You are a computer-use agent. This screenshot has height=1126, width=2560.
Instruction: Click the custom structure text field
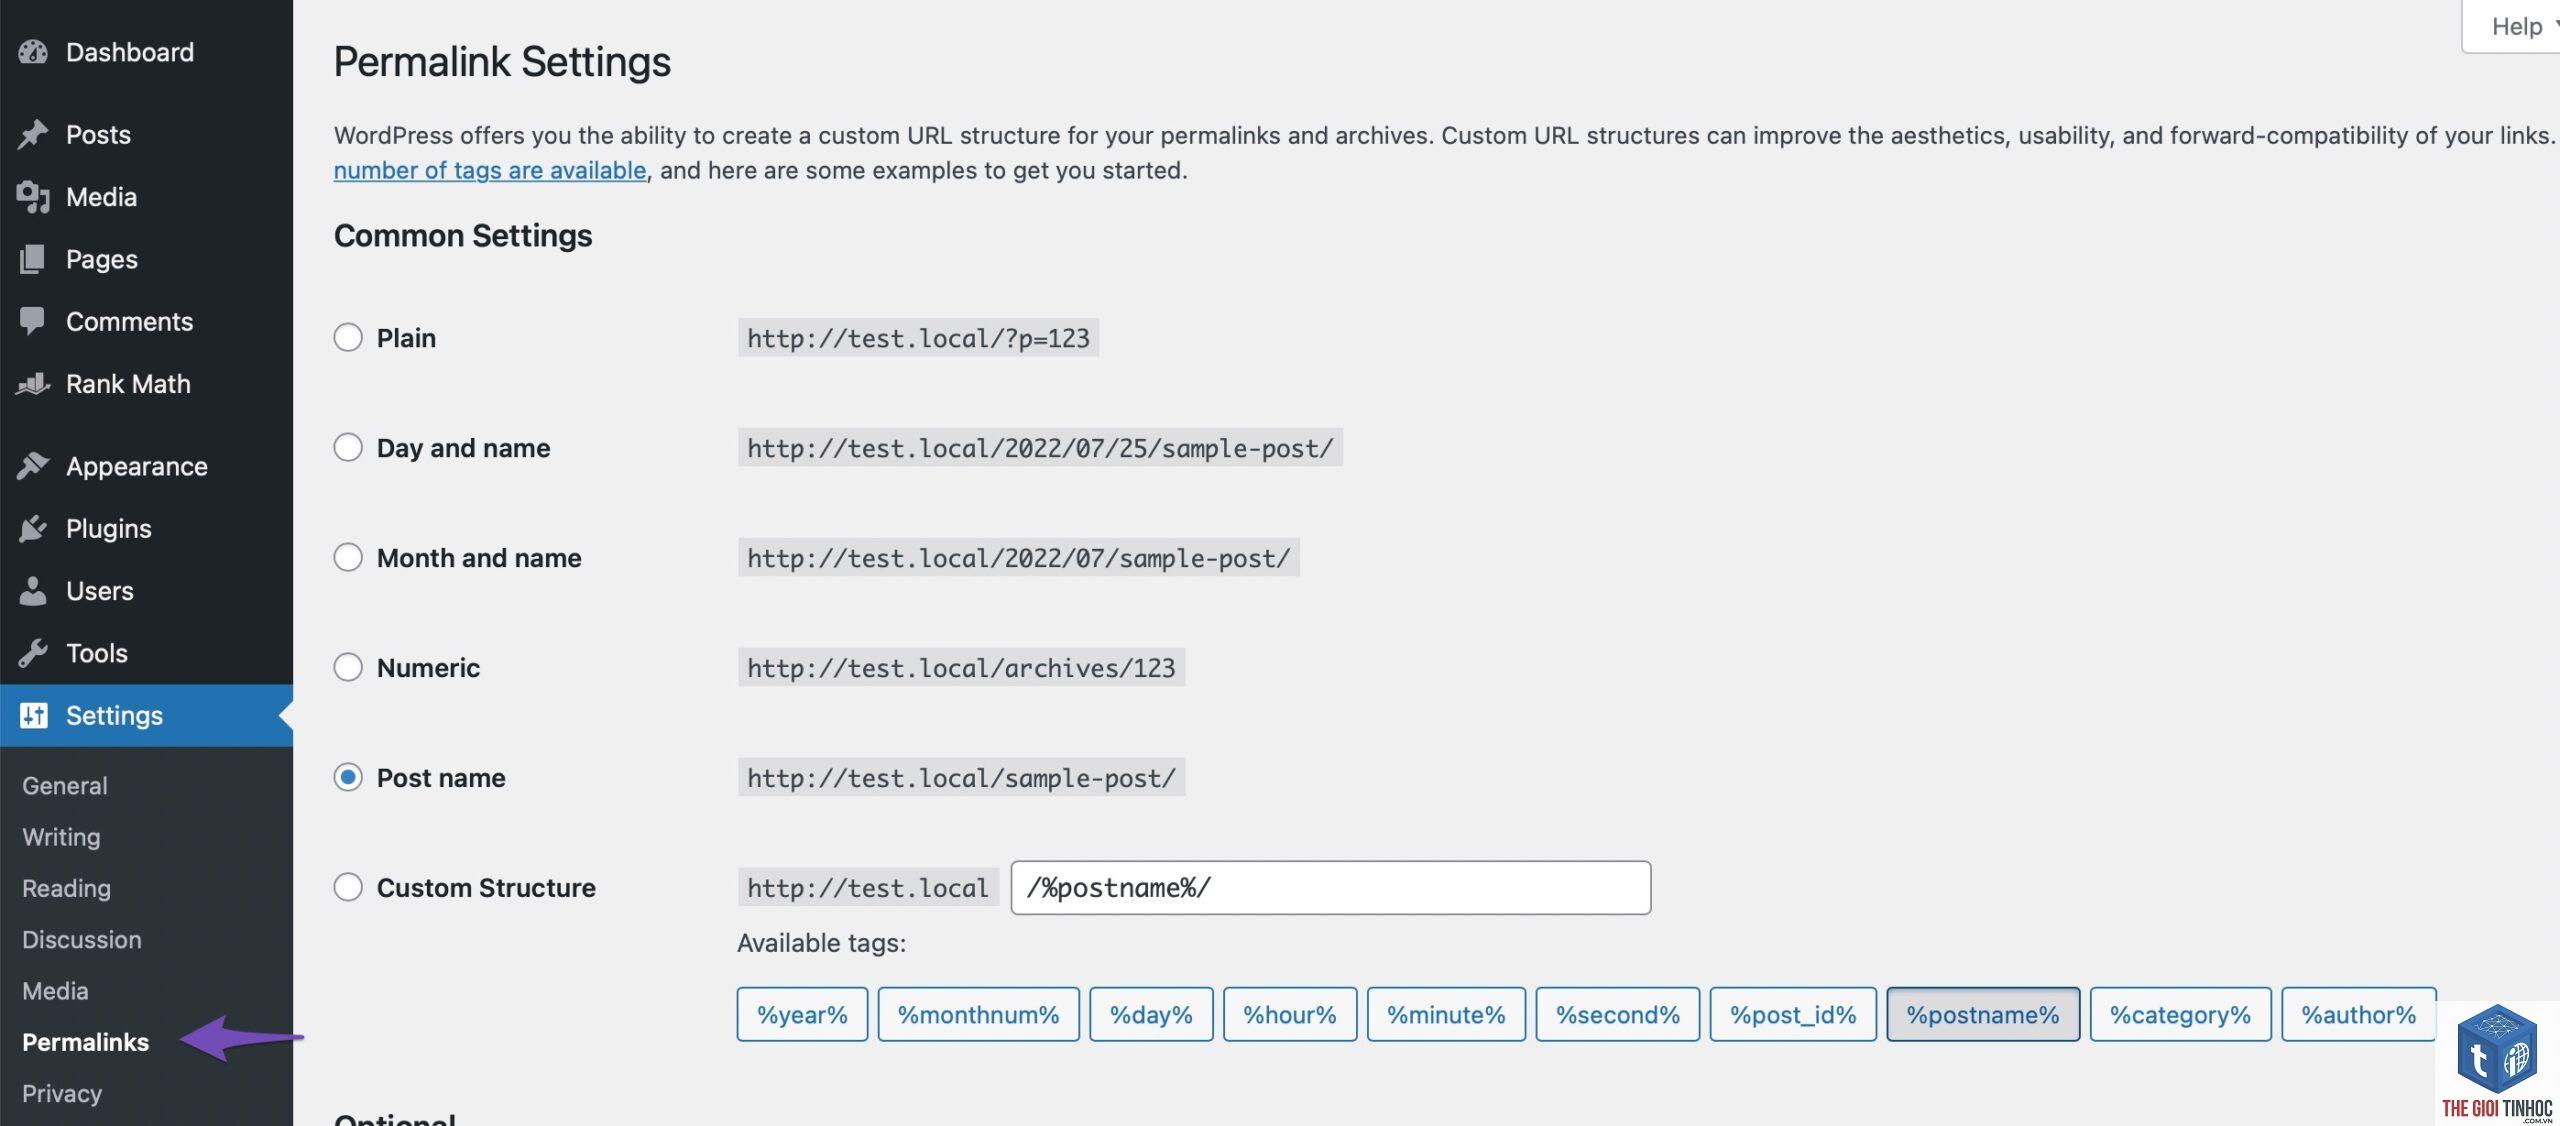pyautogui.click(x=1330, y=888)
